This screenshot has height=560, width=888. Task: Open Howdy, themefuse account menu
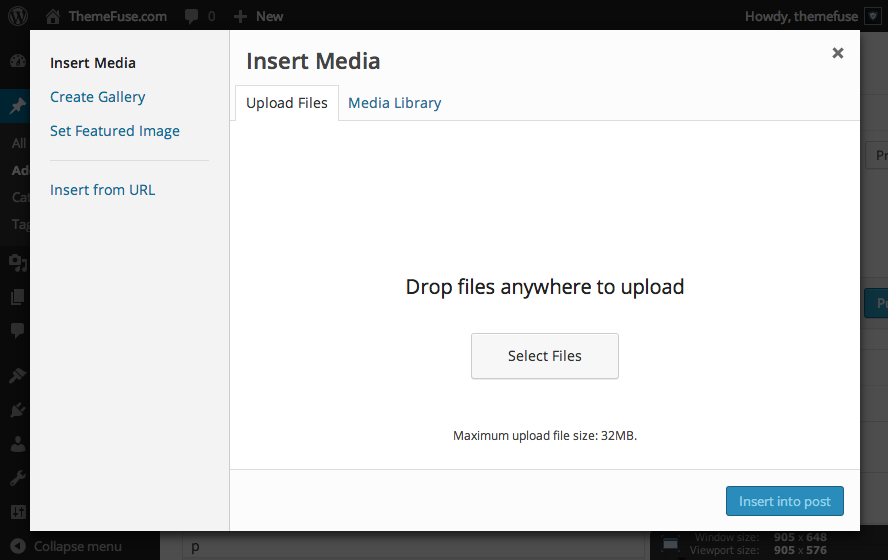coord(801,16)
